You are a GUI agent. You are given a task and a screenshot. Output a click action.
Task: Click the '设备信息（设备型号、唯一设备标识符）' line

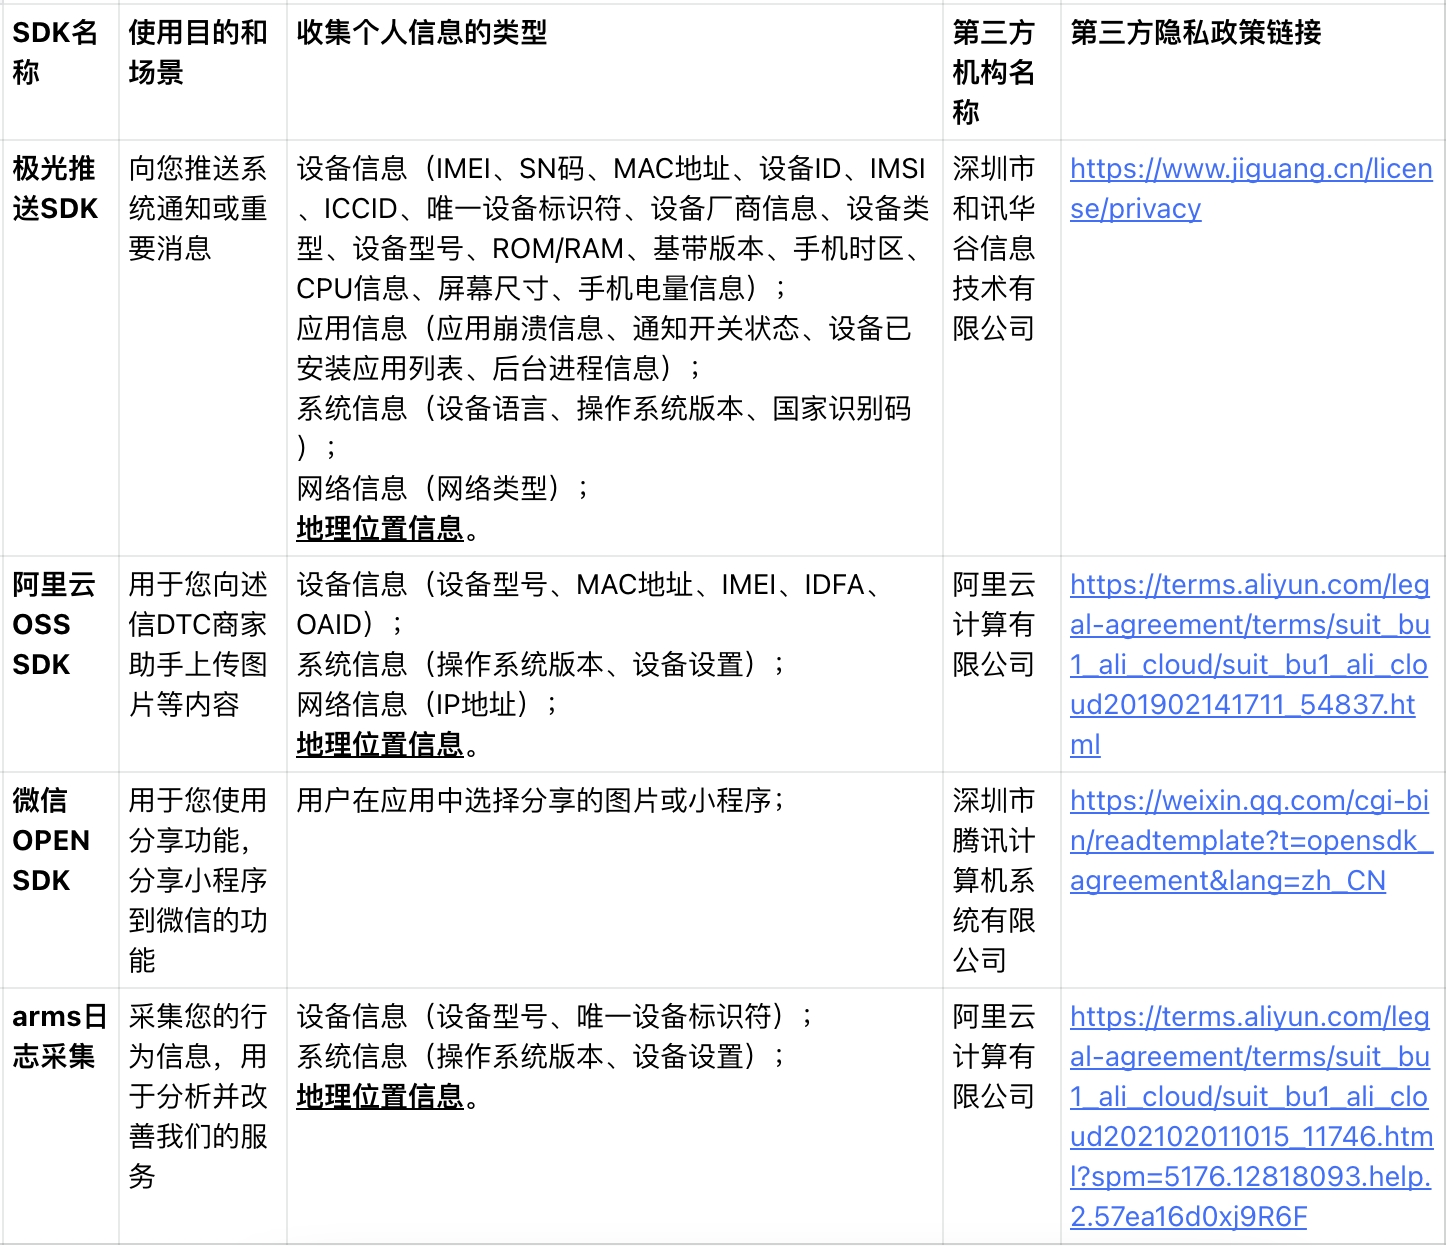coord(555,1016)
